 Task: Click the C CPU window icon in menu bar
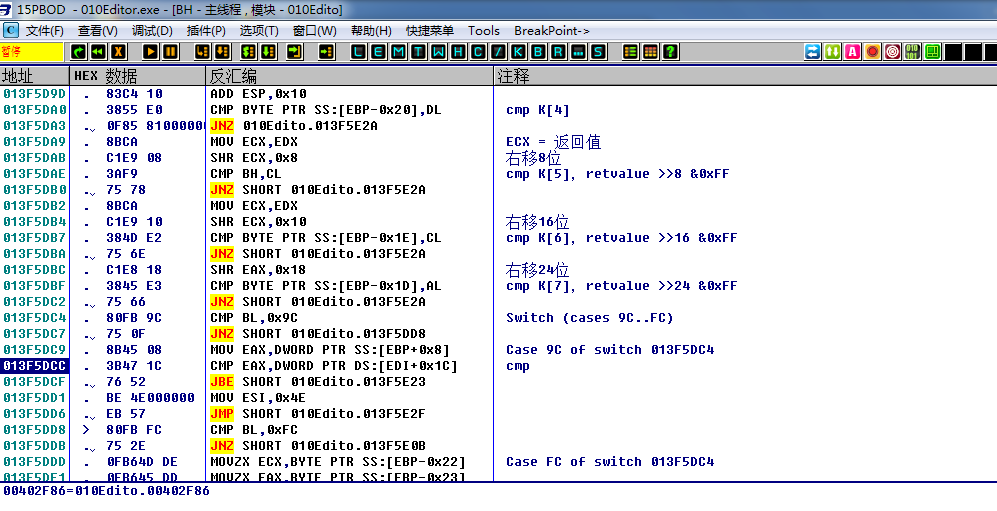pos(11,31)
